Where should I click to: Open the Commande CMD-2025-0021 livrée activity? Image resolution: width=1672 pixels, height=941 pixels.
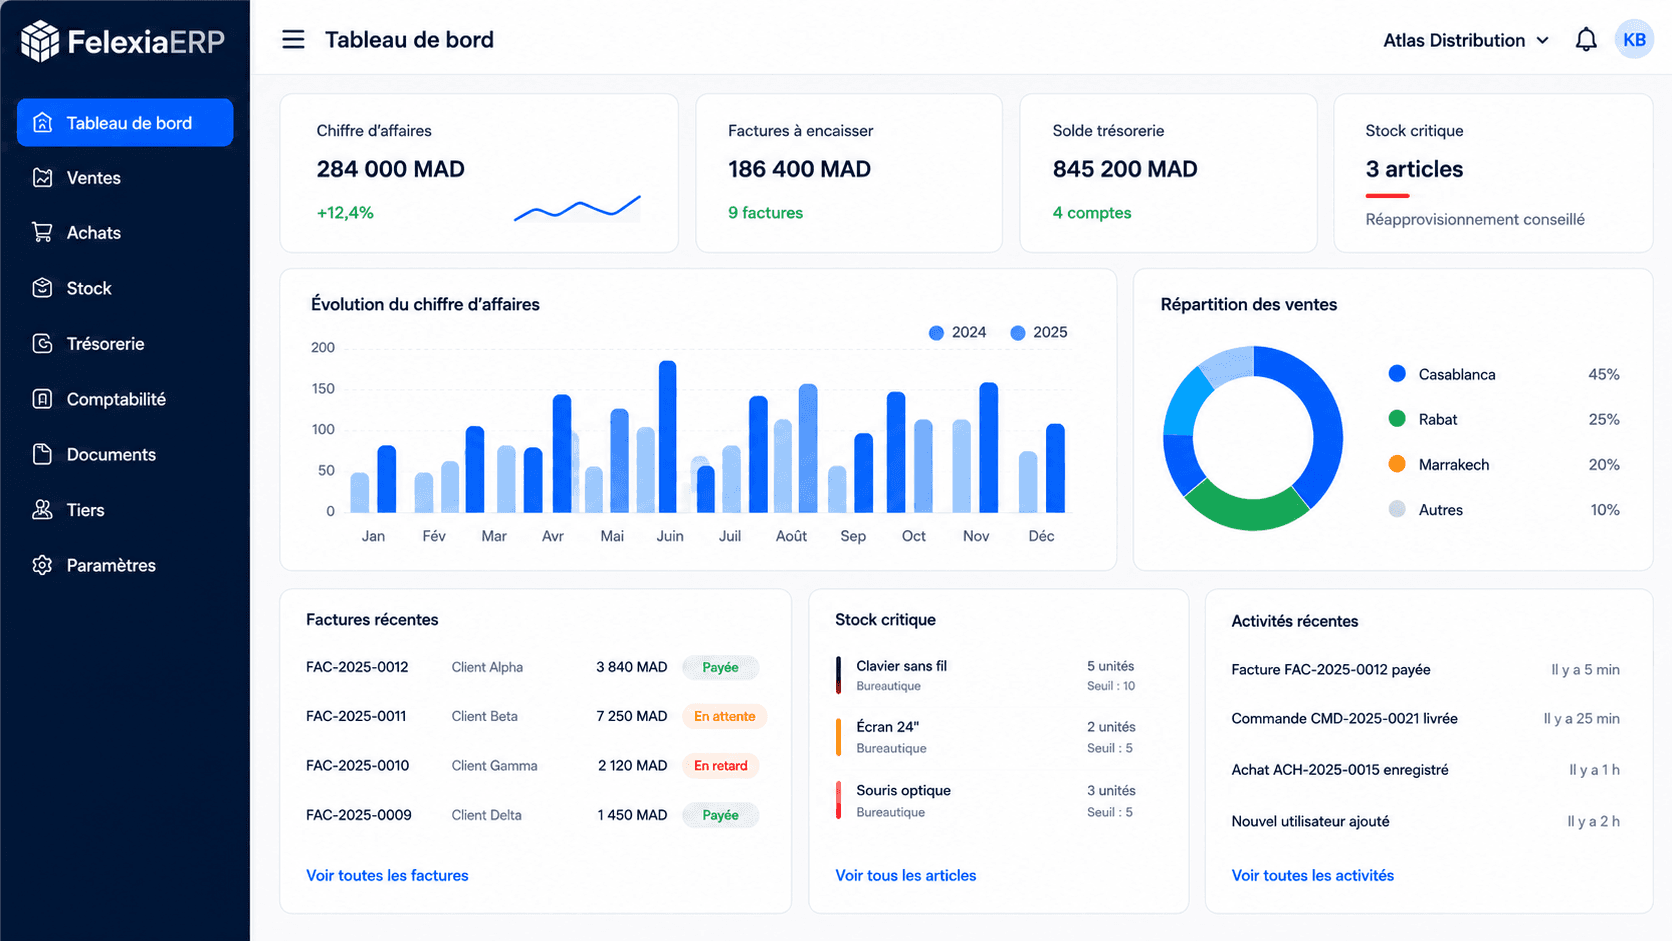click(1344, 719)
